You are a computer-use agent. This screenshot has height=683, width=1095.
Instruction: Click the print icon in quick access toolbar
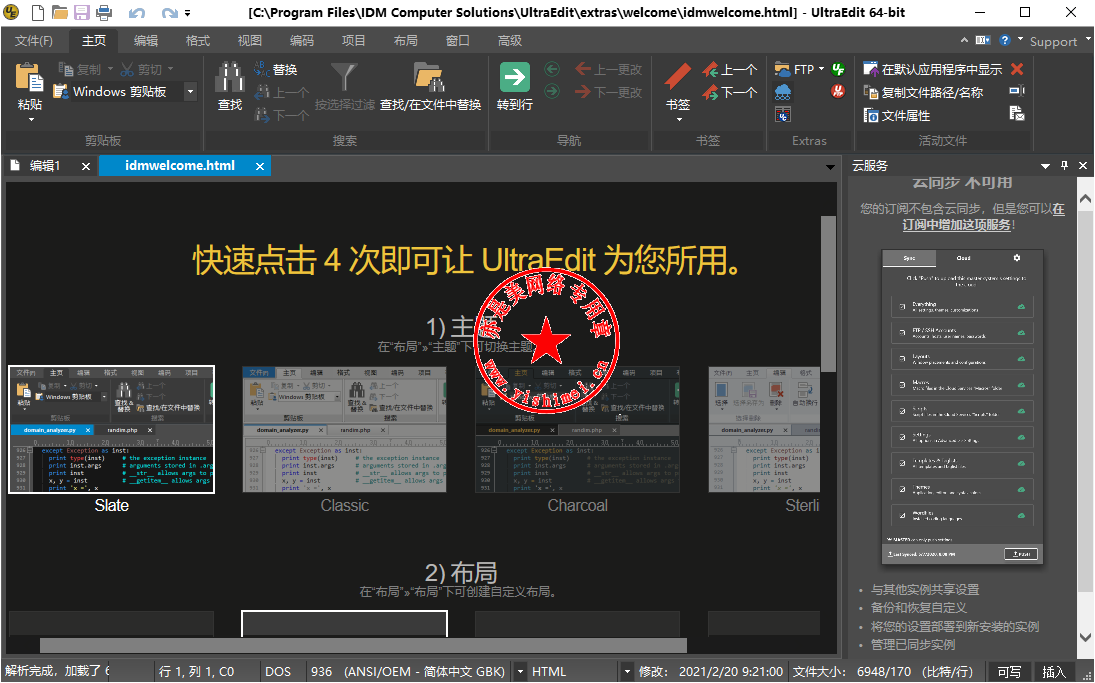[x=104, y=13]
